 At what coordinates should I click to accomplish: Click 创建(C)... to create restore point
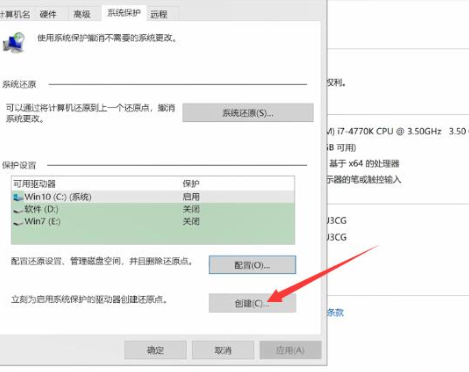252,303
